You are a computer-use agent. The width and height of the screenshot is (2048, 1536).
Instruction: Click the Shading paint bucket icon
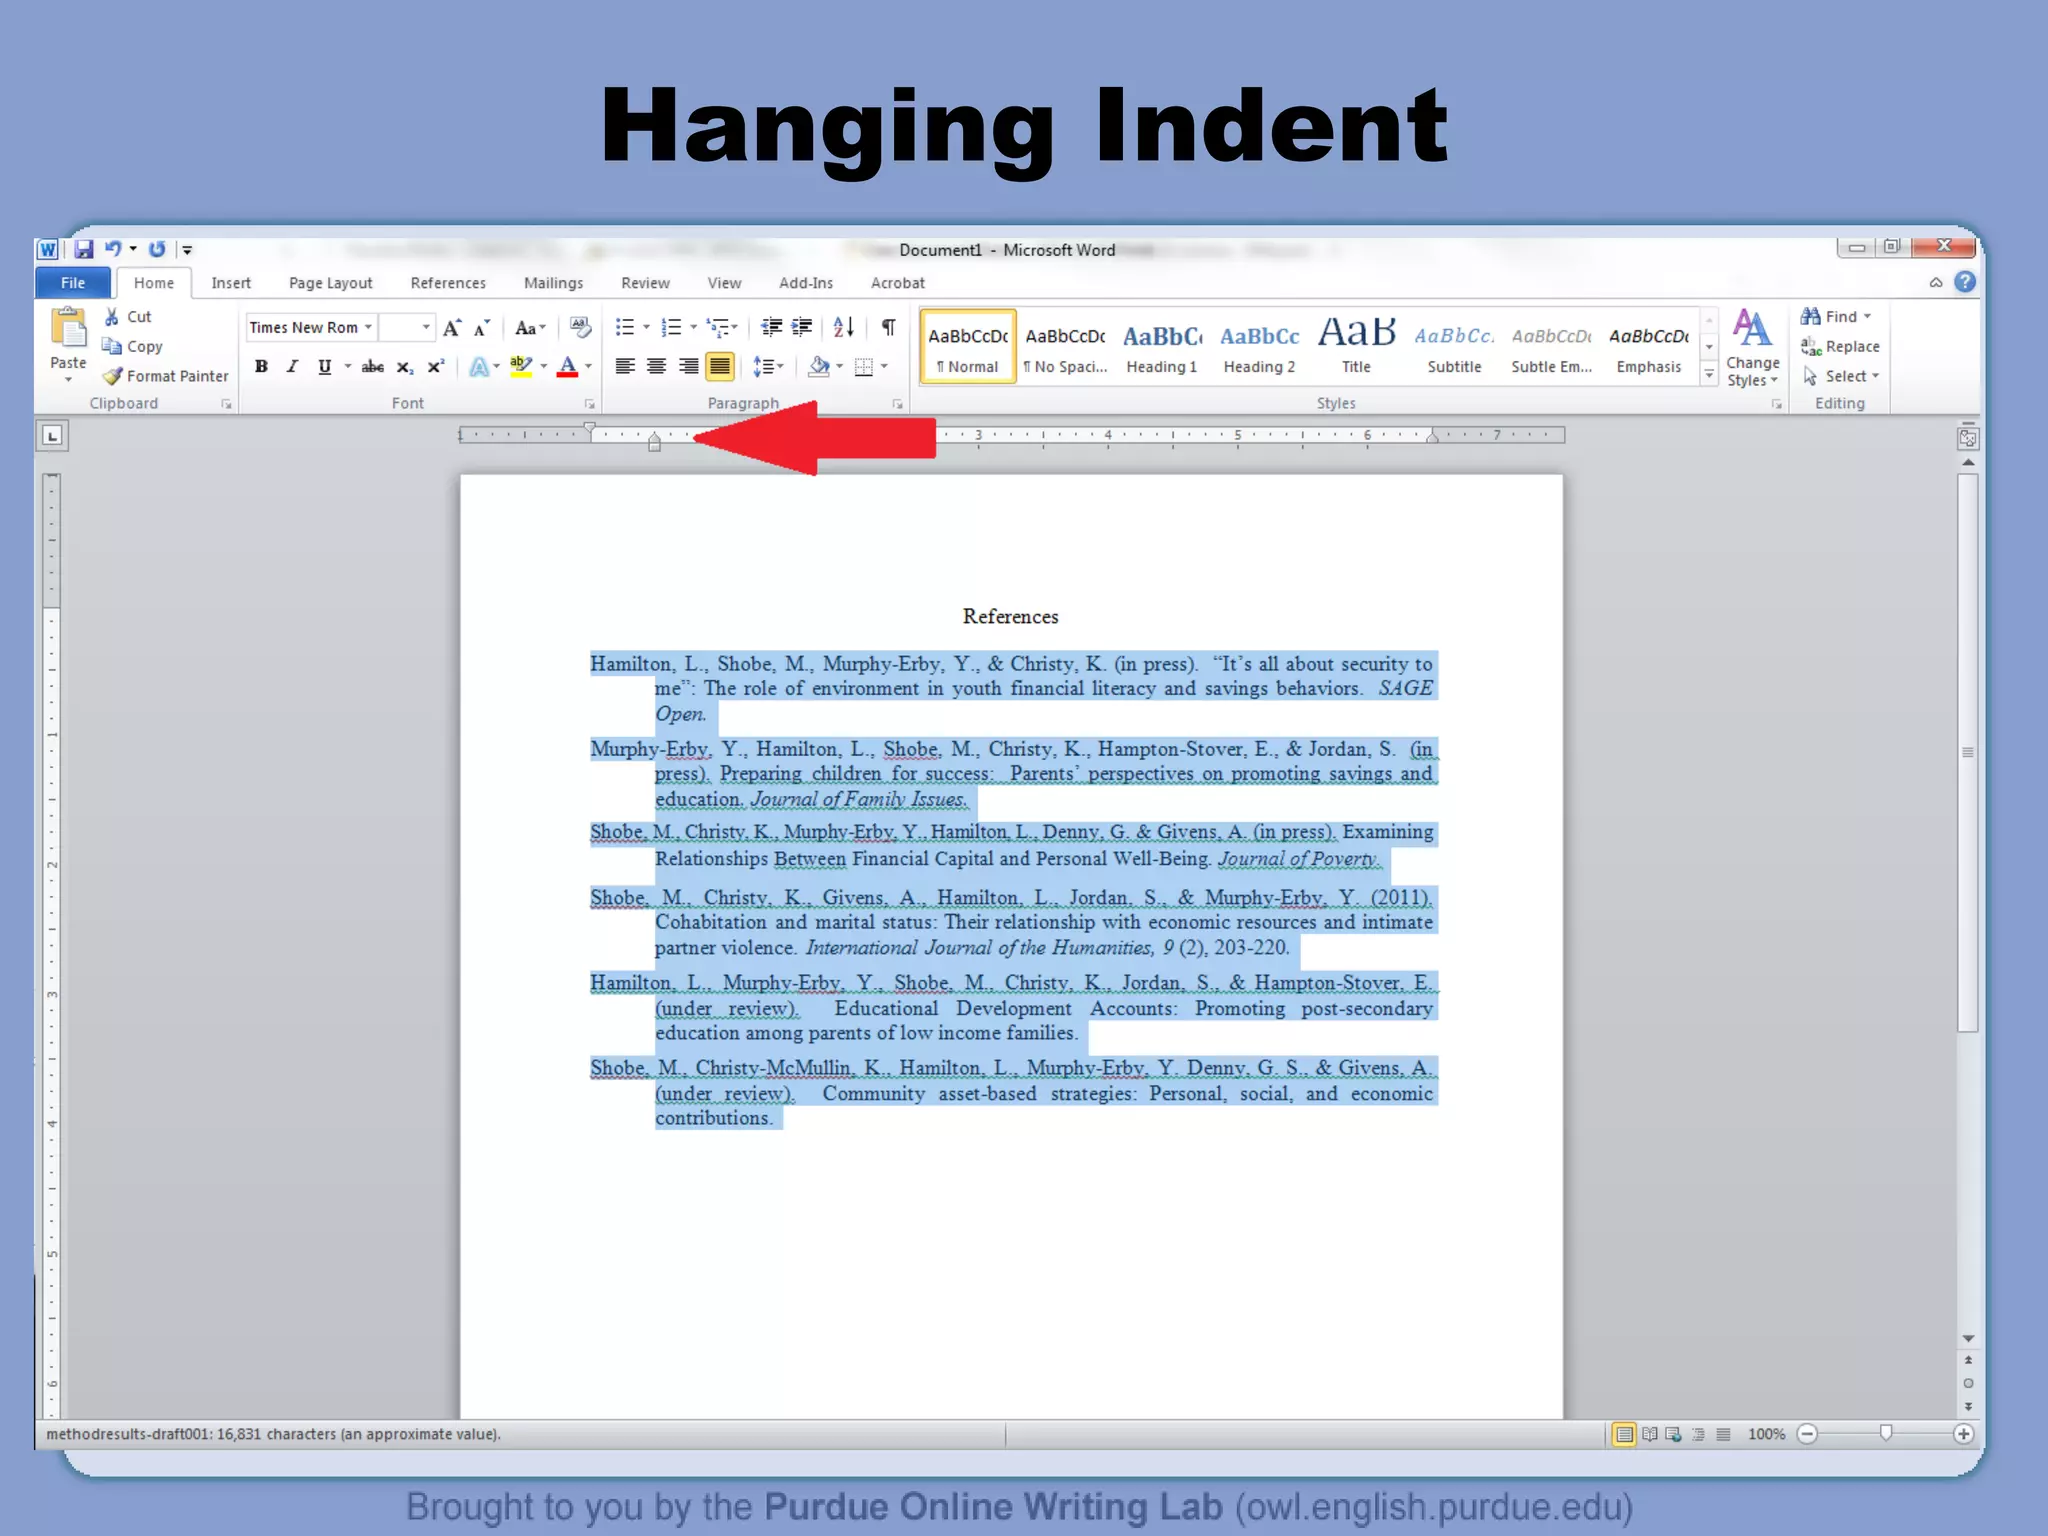[819, 367]
